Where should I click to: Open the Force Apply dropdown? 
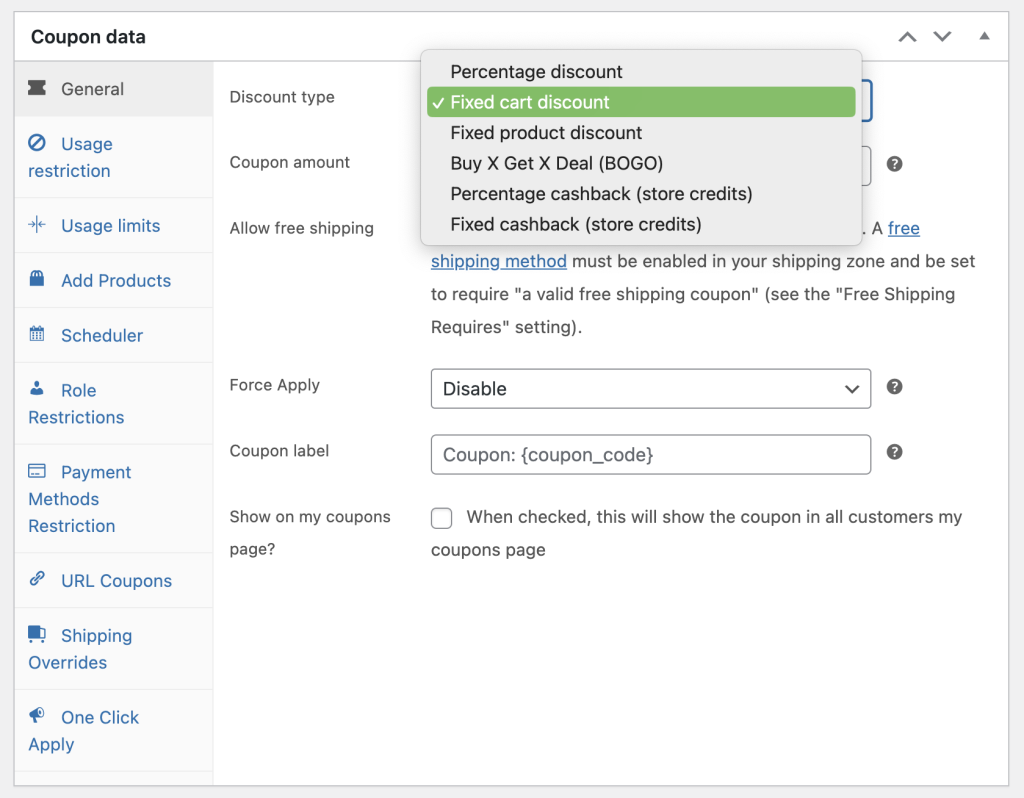(650, 389)
